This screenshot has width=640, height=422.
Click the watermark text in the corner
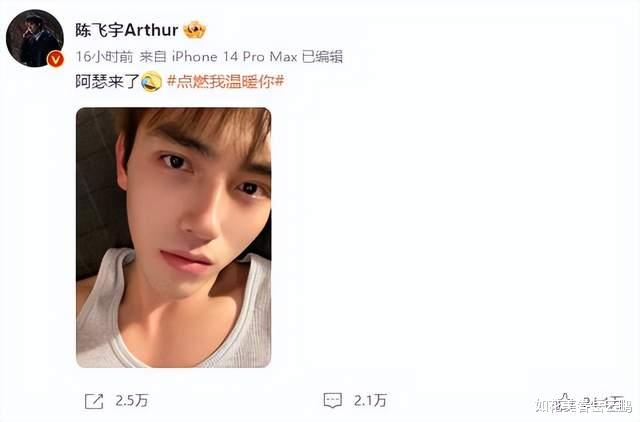(x=584, y=406)
